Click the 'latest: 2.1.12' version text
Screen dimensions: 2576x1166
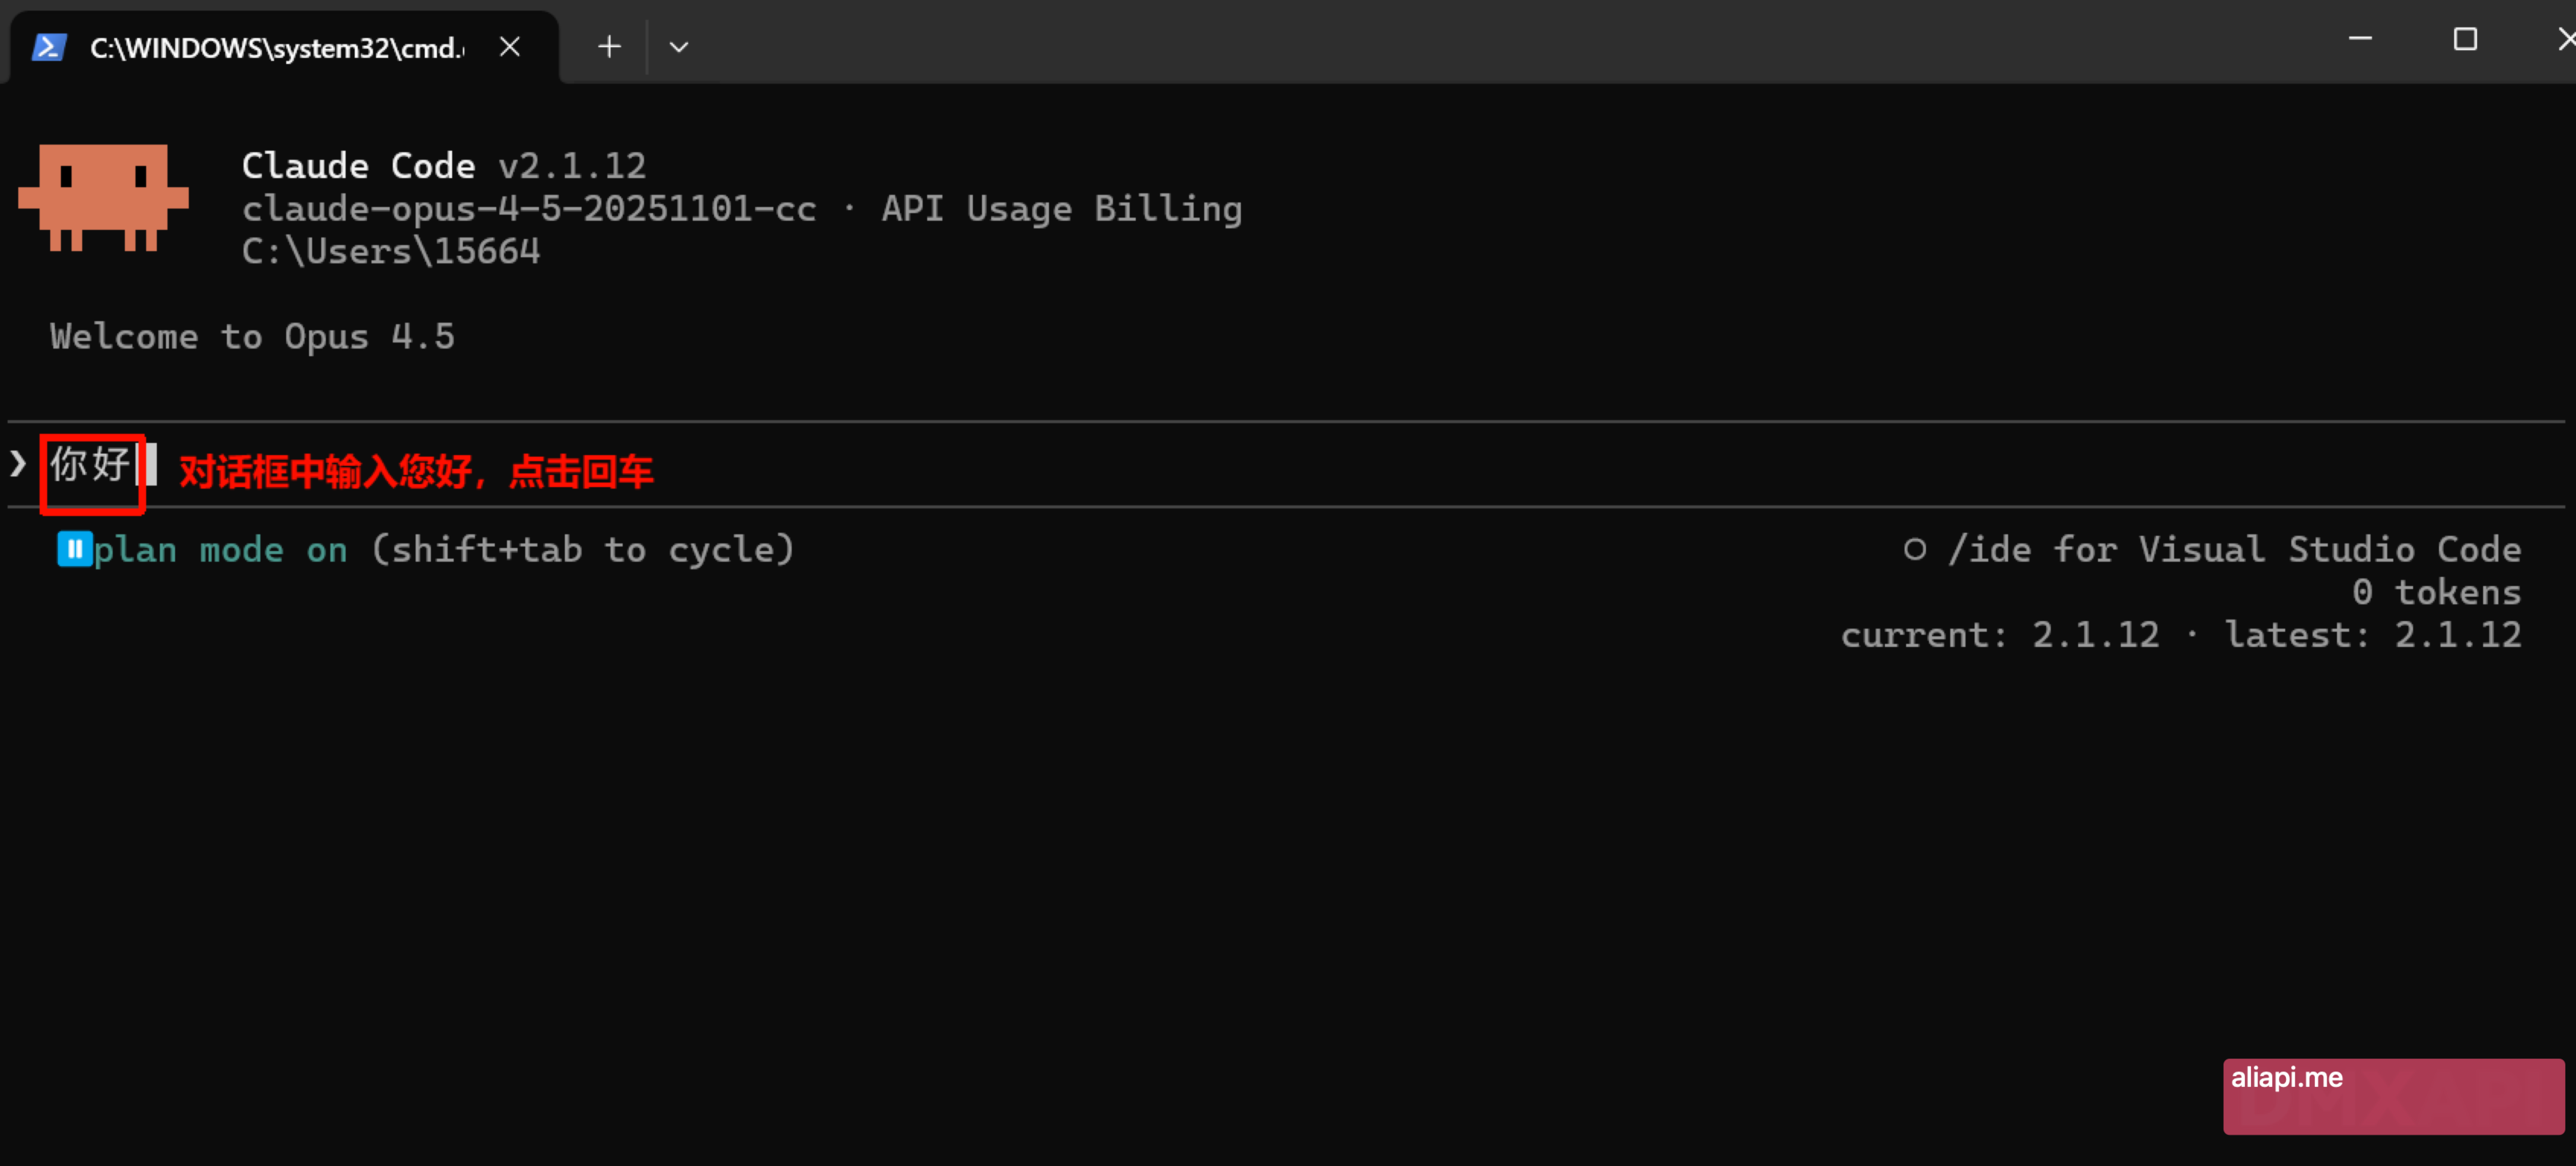(2373, 635)
